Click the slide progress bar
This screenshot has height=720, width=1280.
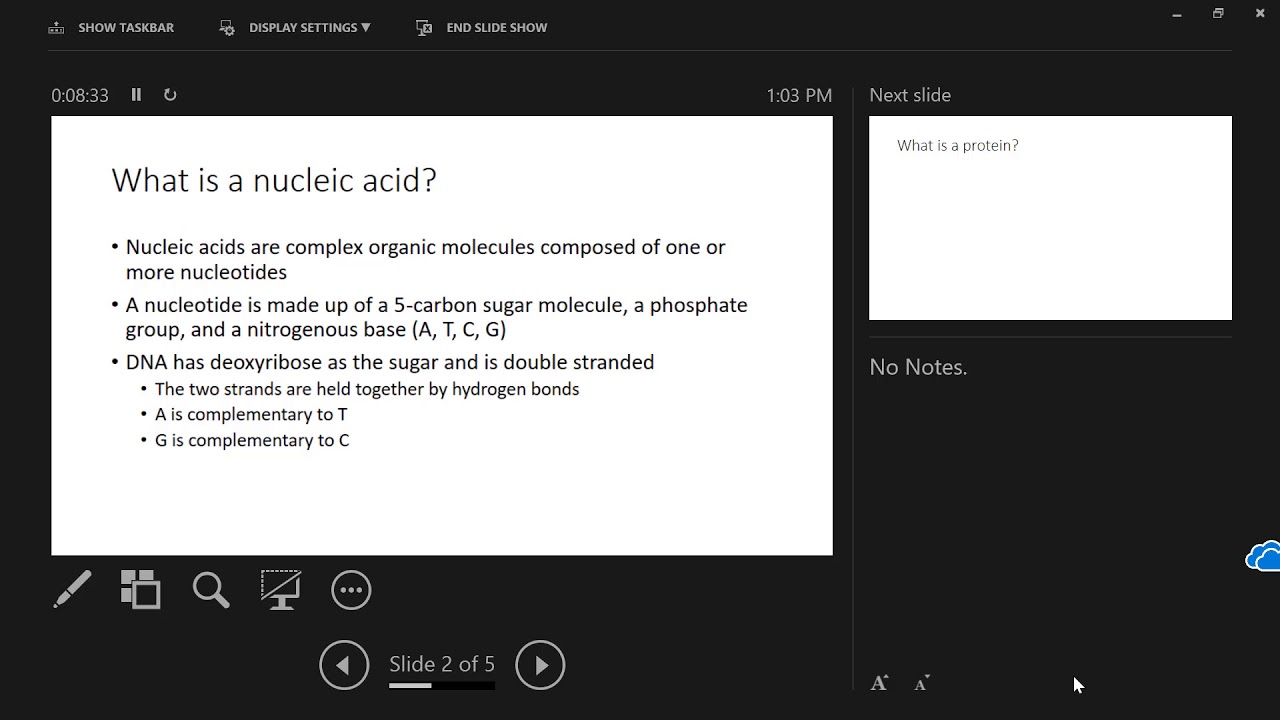click(x=442, y=686)
